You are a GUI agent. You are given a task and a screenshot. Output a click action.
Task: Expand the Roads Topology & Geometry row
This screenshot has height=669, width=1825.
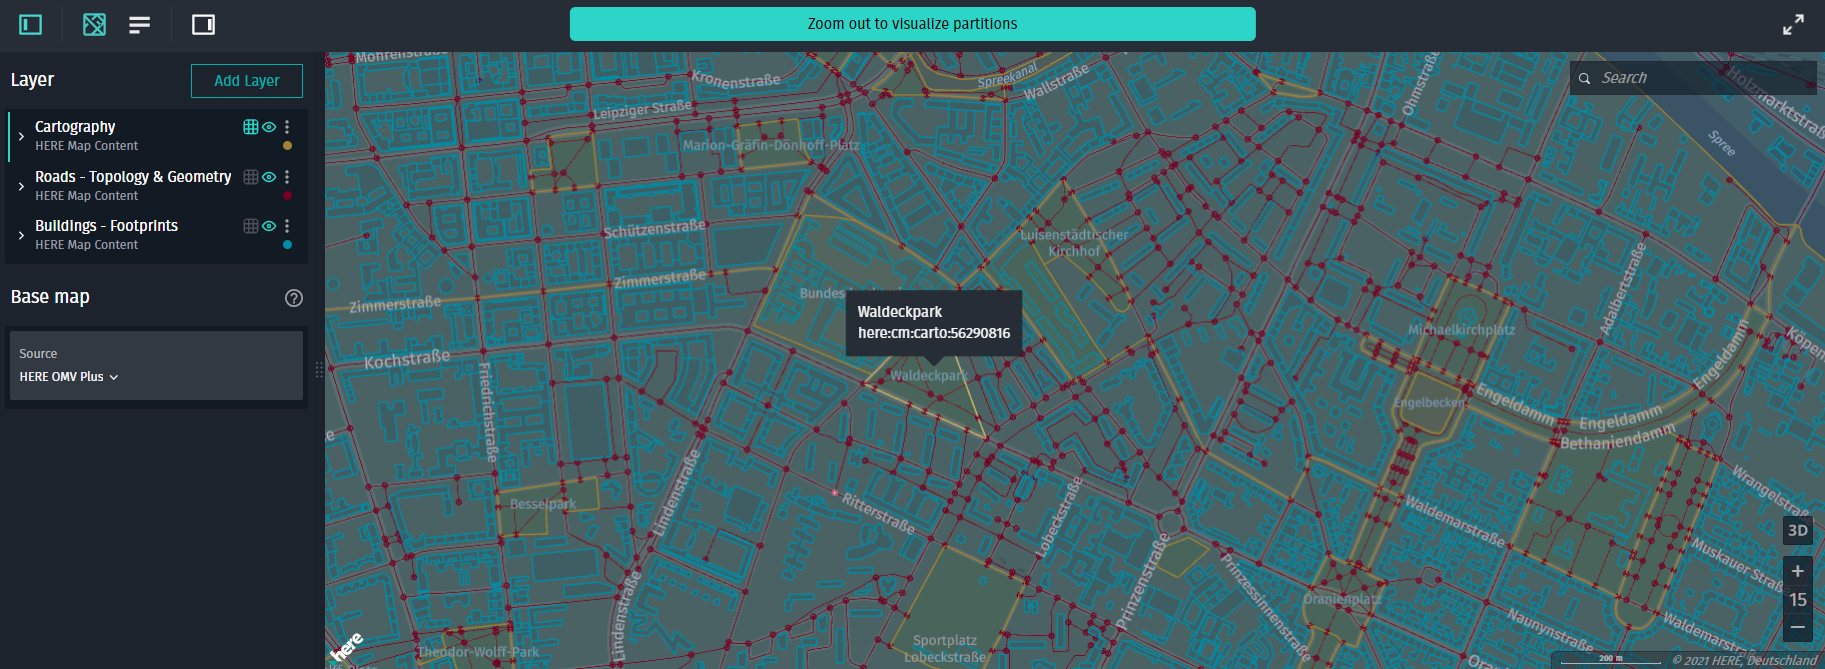[x=21, y=186]
